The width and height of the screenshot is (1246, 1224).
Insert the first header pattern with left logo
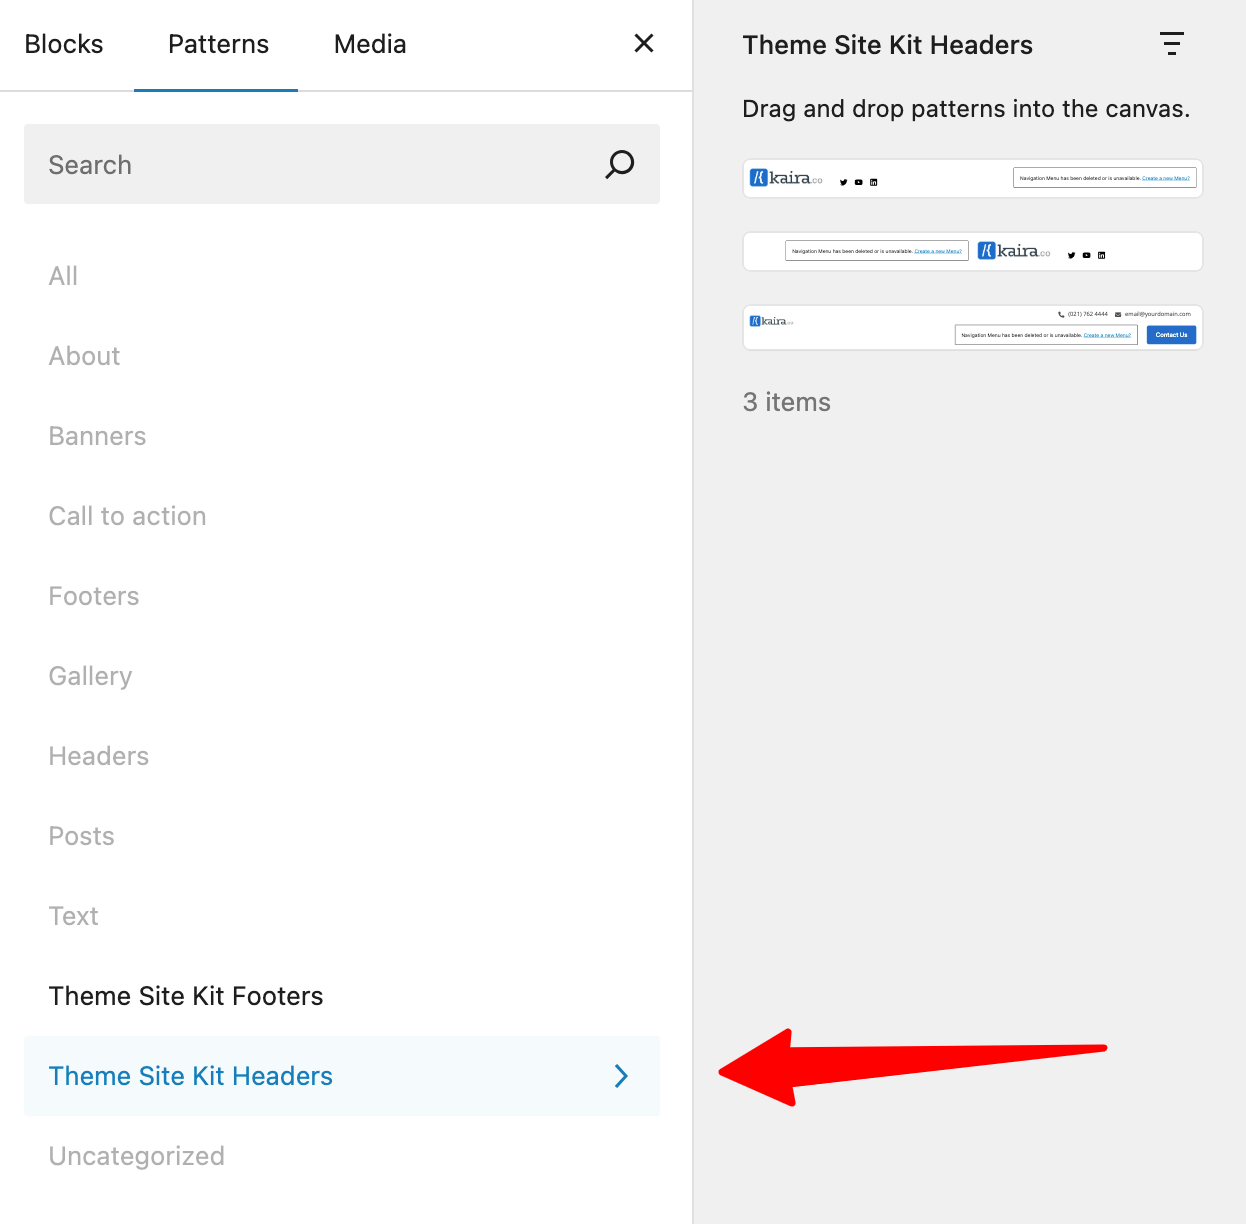click(x=972, y=179)
